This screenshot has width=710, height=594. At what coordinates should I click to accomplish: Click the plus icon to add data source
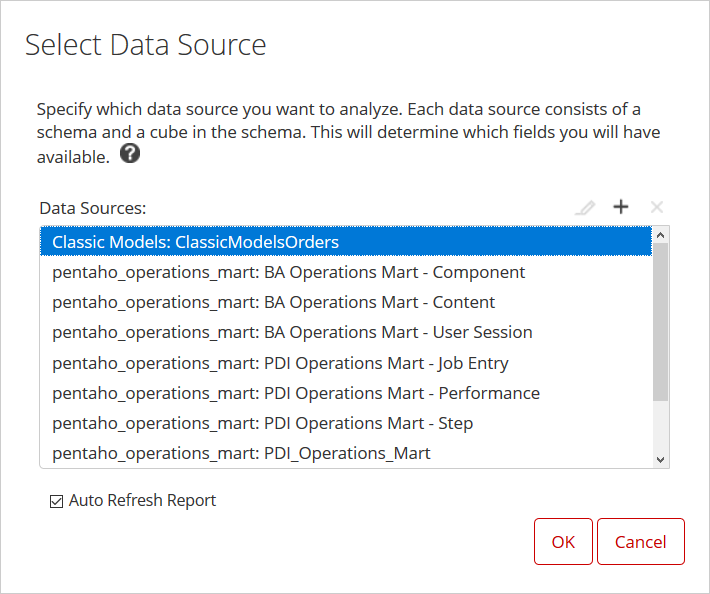[x=621, y=207]
